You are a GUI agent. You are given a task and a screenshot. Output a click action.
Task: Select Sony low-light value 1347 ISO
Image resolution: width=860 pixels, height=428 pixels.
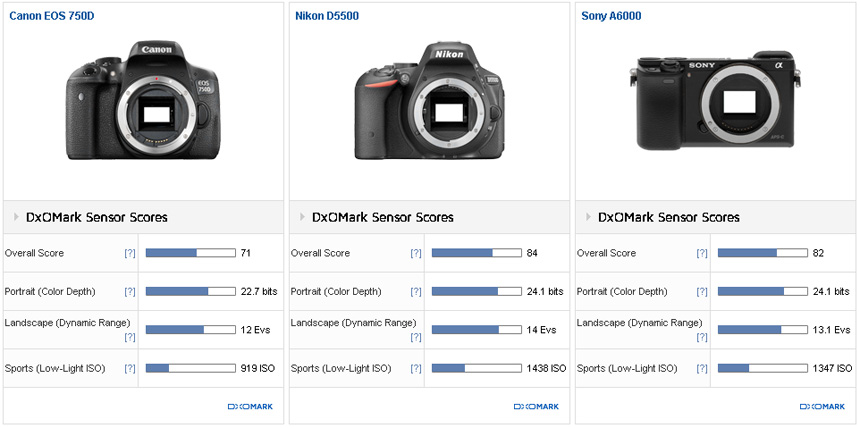pos(833,368)
